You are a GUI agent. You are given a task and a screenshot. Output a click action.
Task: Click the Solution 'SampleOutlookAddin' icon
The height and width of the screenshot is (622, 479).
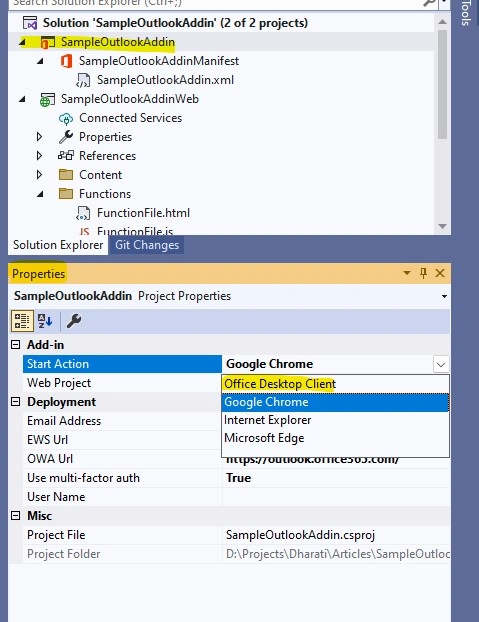pos(30,23)
